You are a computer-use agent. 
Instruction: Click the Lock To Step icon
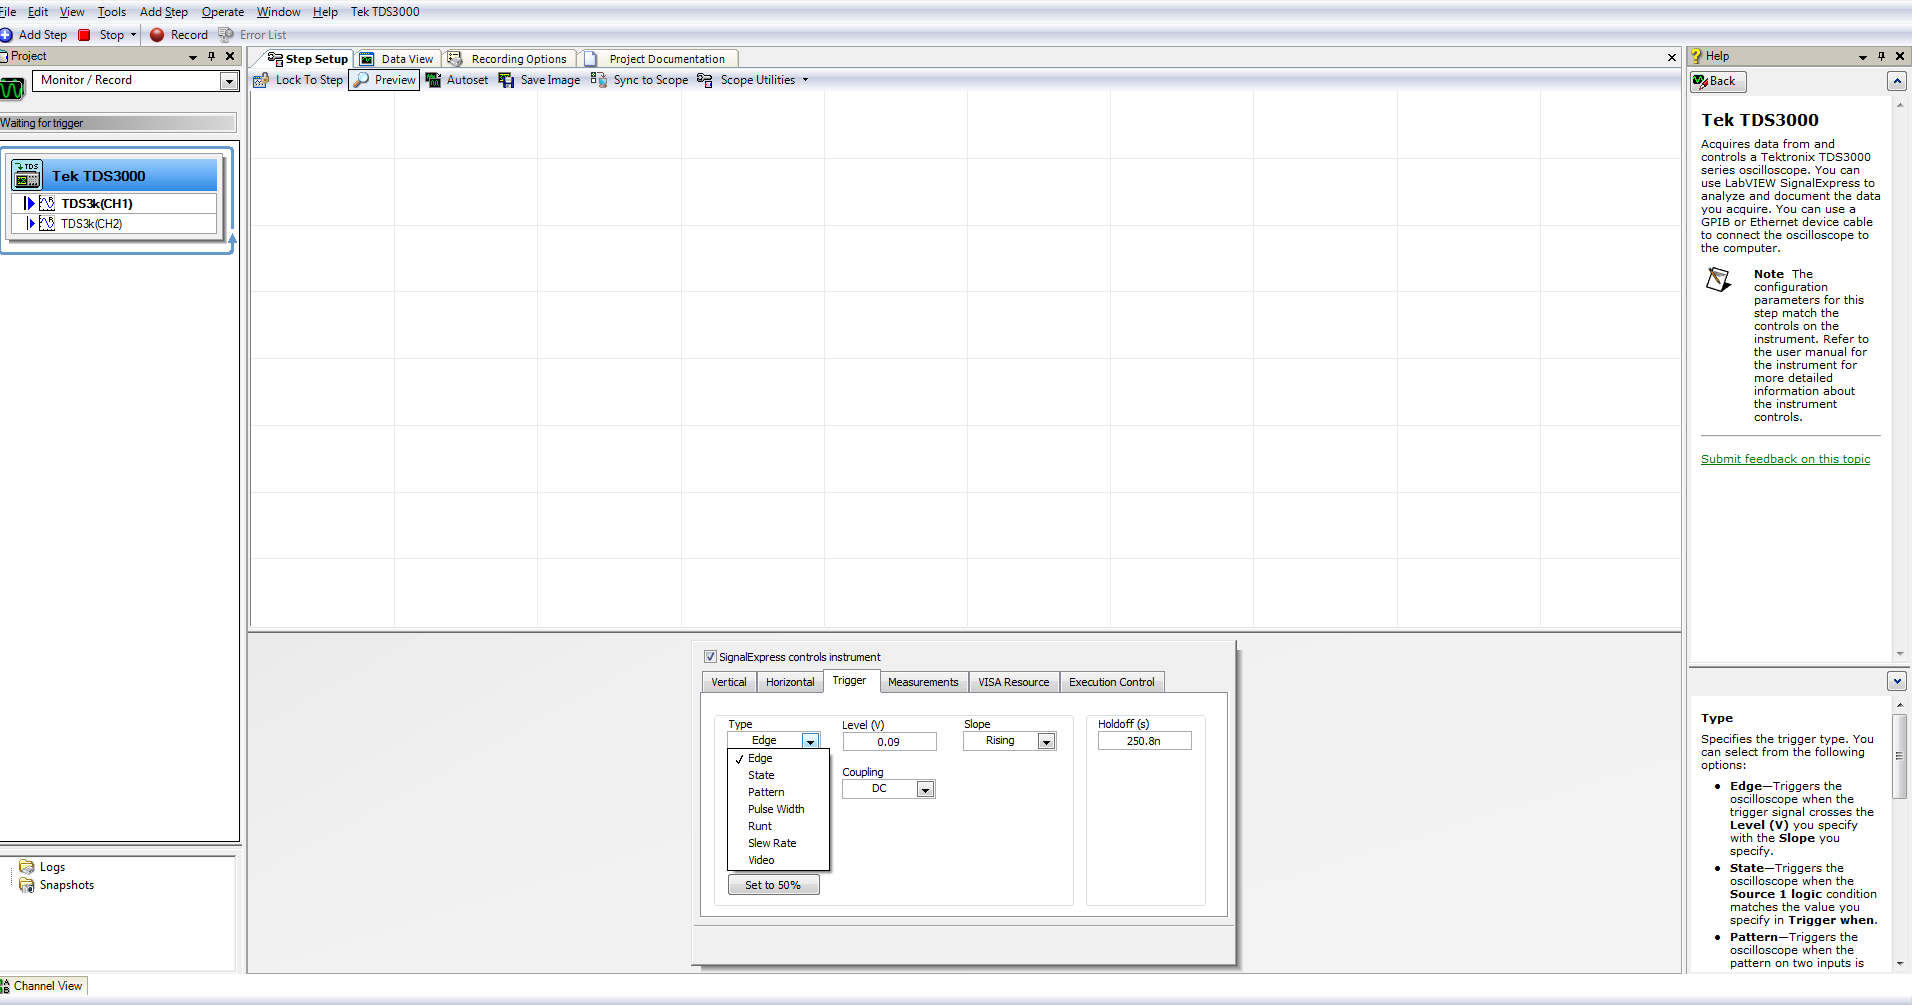pos(260,80)
